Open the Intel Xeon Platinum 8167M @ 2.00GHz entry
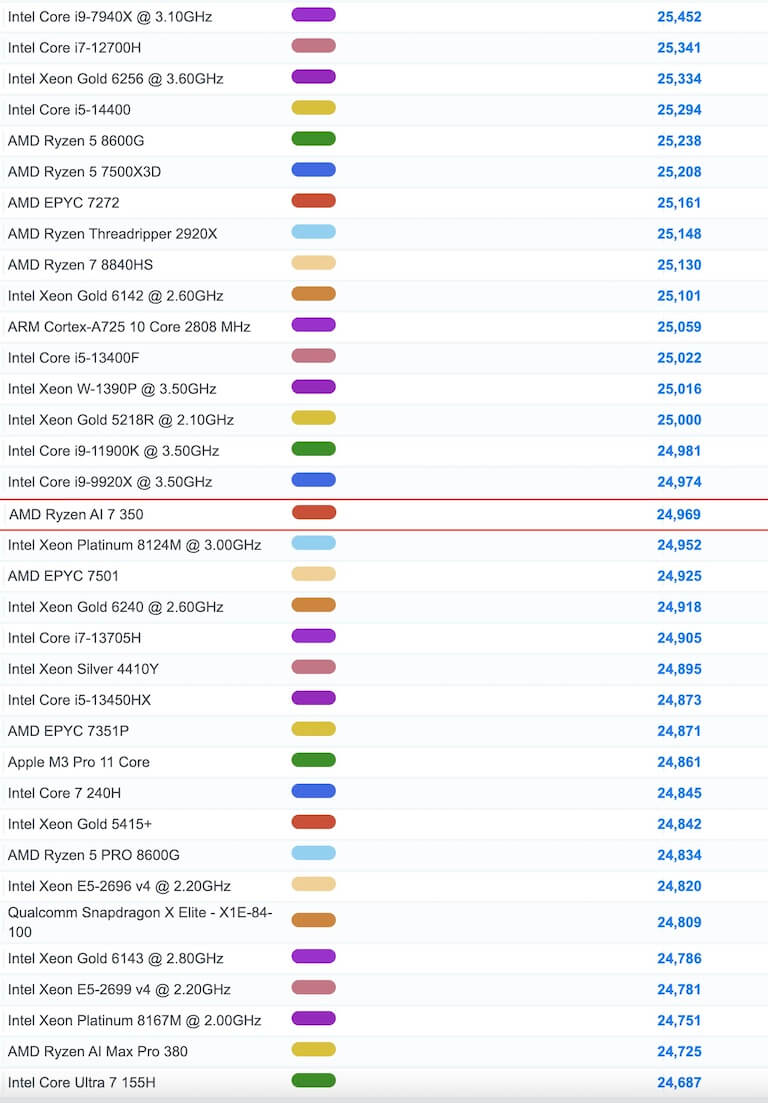The image size is (768, 1103). click(x=134, y=1020)
